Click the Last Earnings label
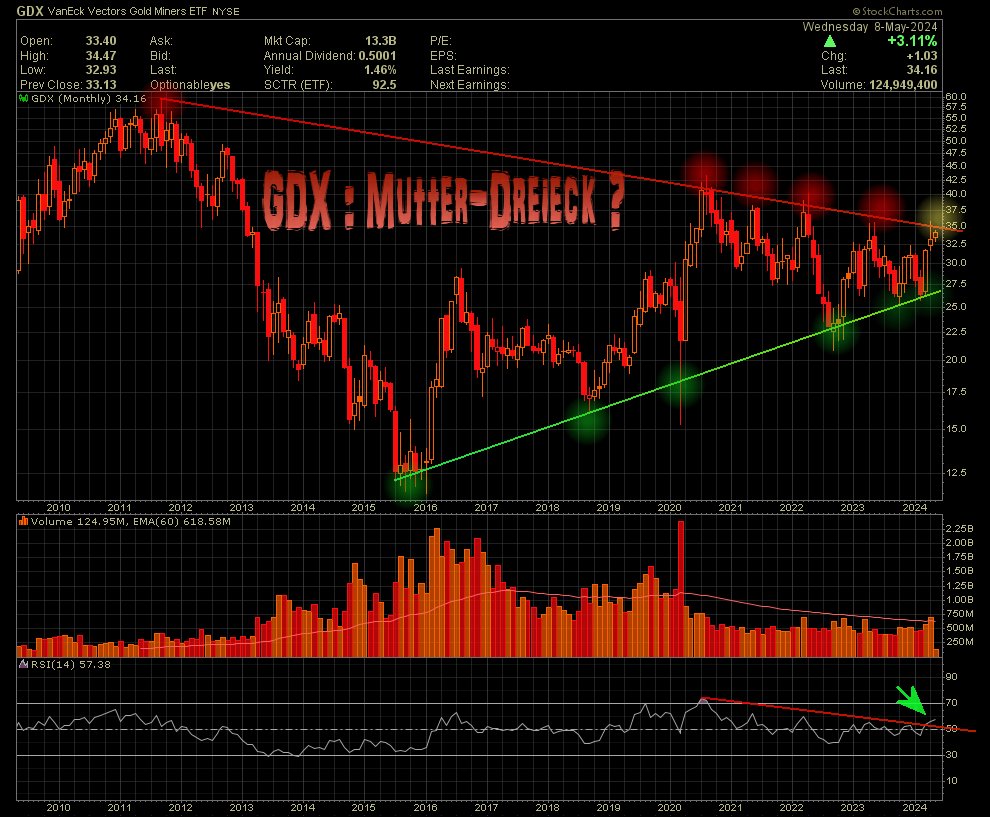990x817 pixels. coord(470,70)
